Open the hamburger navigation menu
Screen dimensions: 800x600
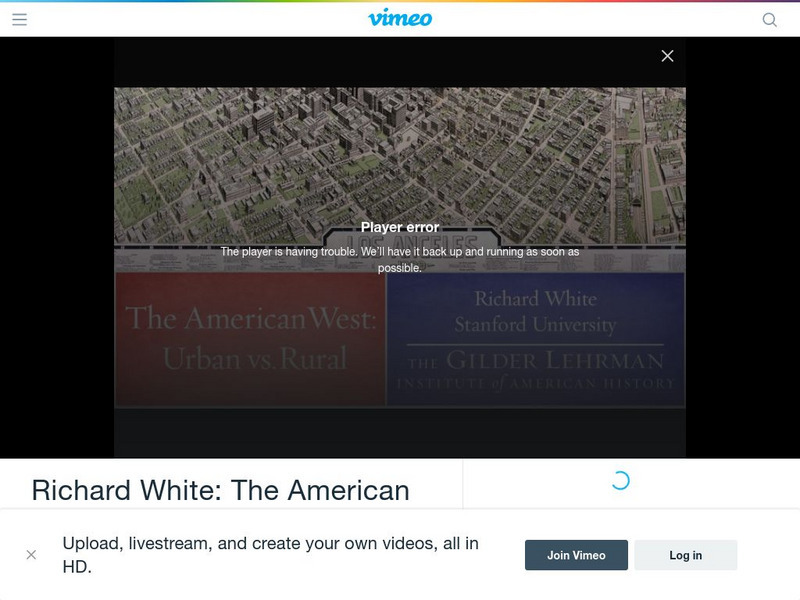19,19
